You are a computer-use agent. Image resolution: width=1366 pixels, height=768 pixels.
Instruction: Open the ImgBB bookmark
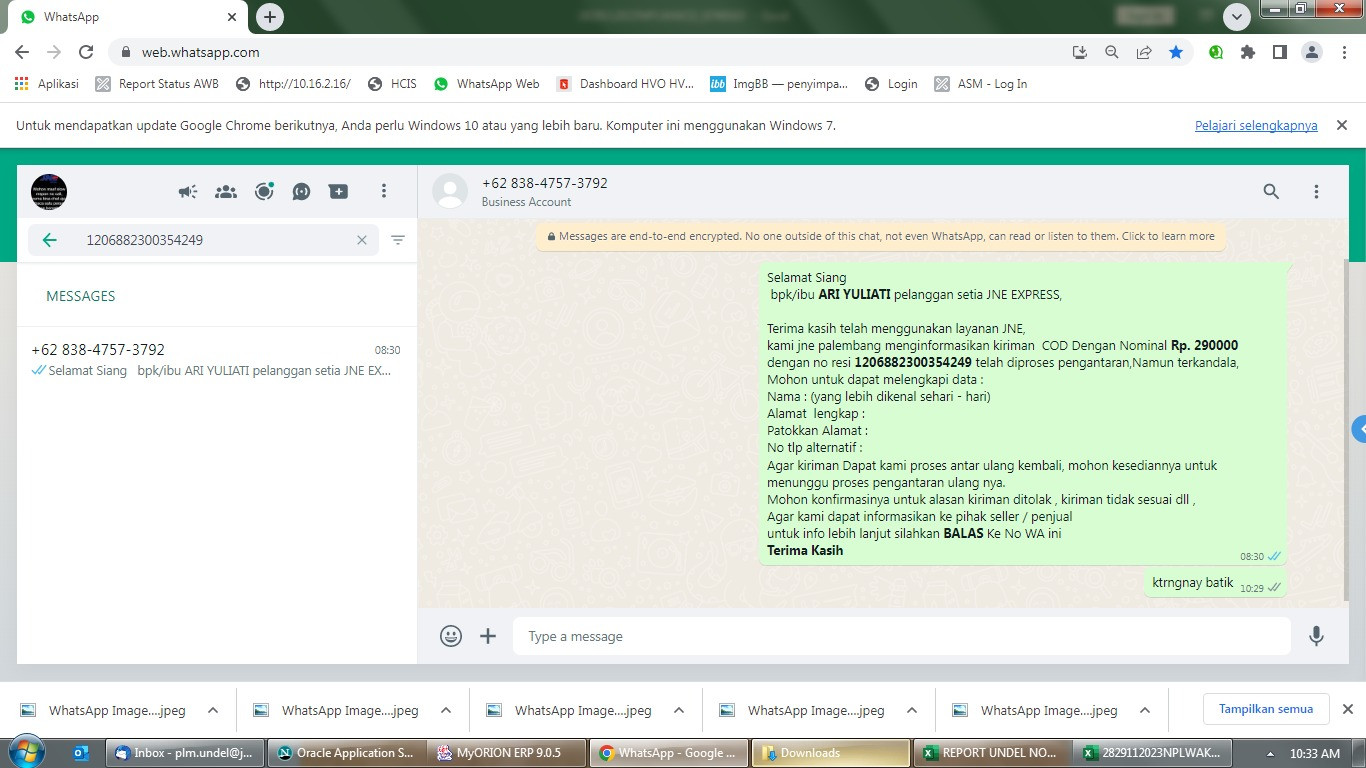pos(779,84)
